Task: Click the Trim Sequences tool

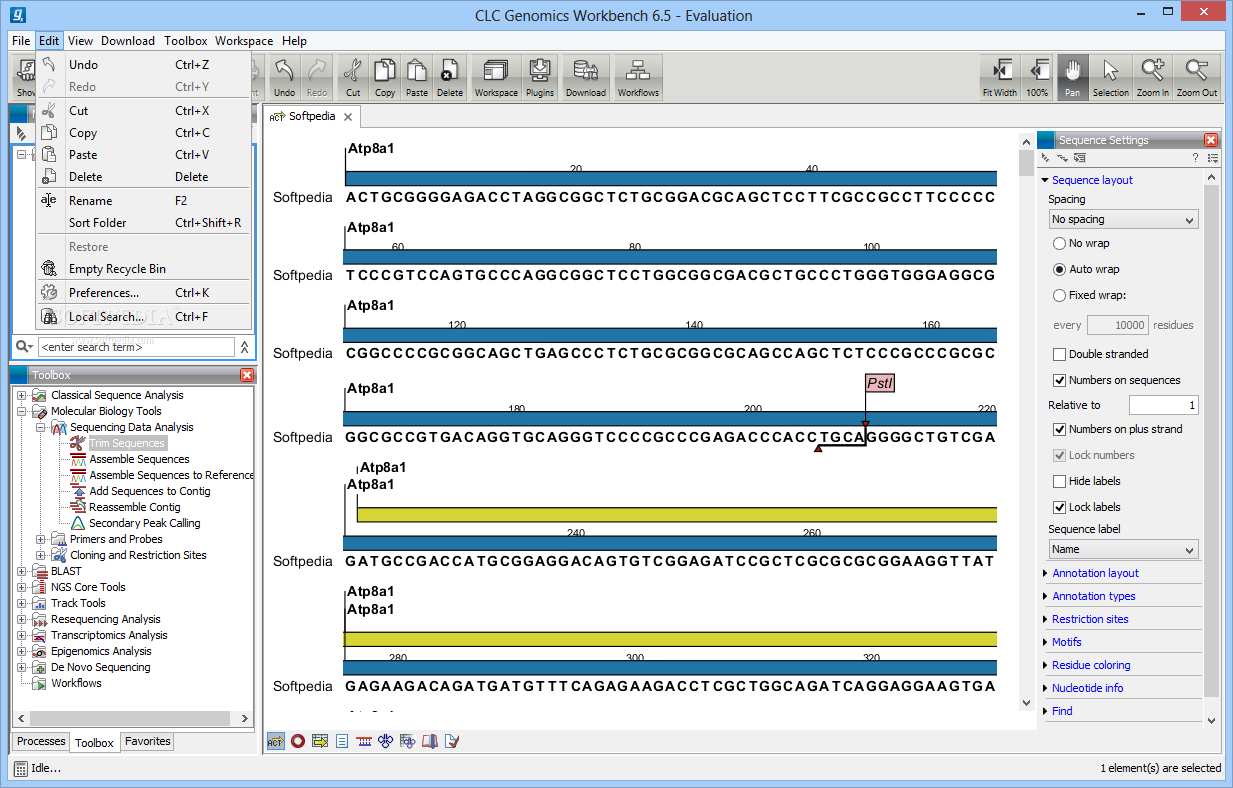Action: pos(126,443)
